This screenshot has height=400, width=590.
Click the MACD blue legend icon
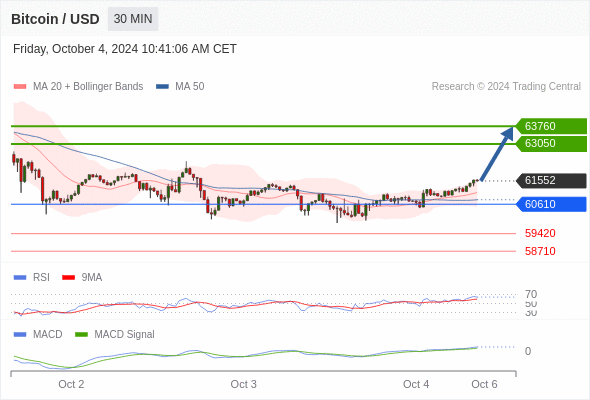pos(20,335)
